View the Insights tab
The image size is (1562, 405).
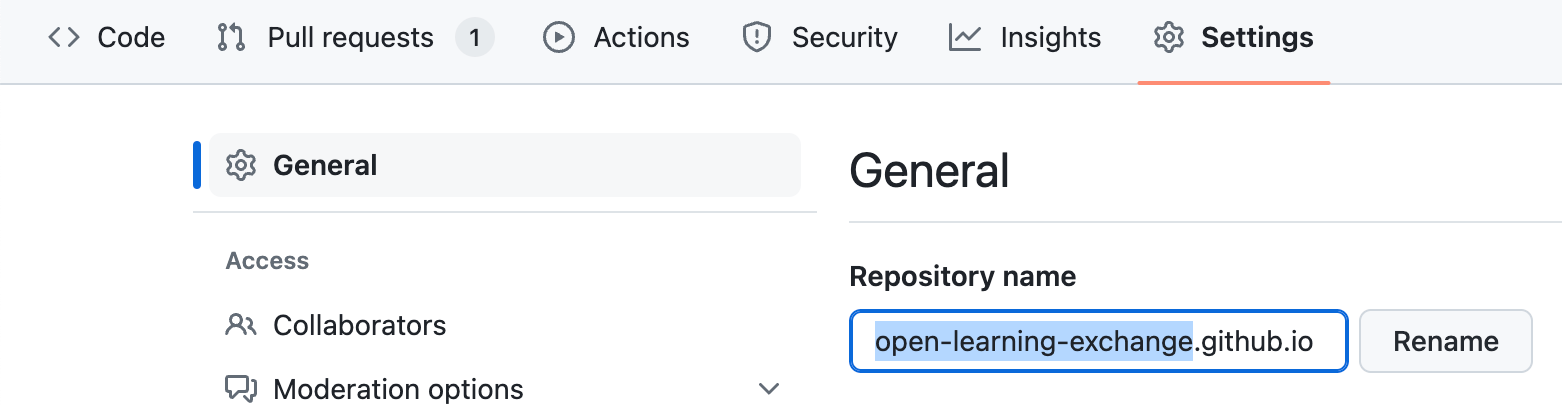pyautogui.click(x=1050, y=38)
